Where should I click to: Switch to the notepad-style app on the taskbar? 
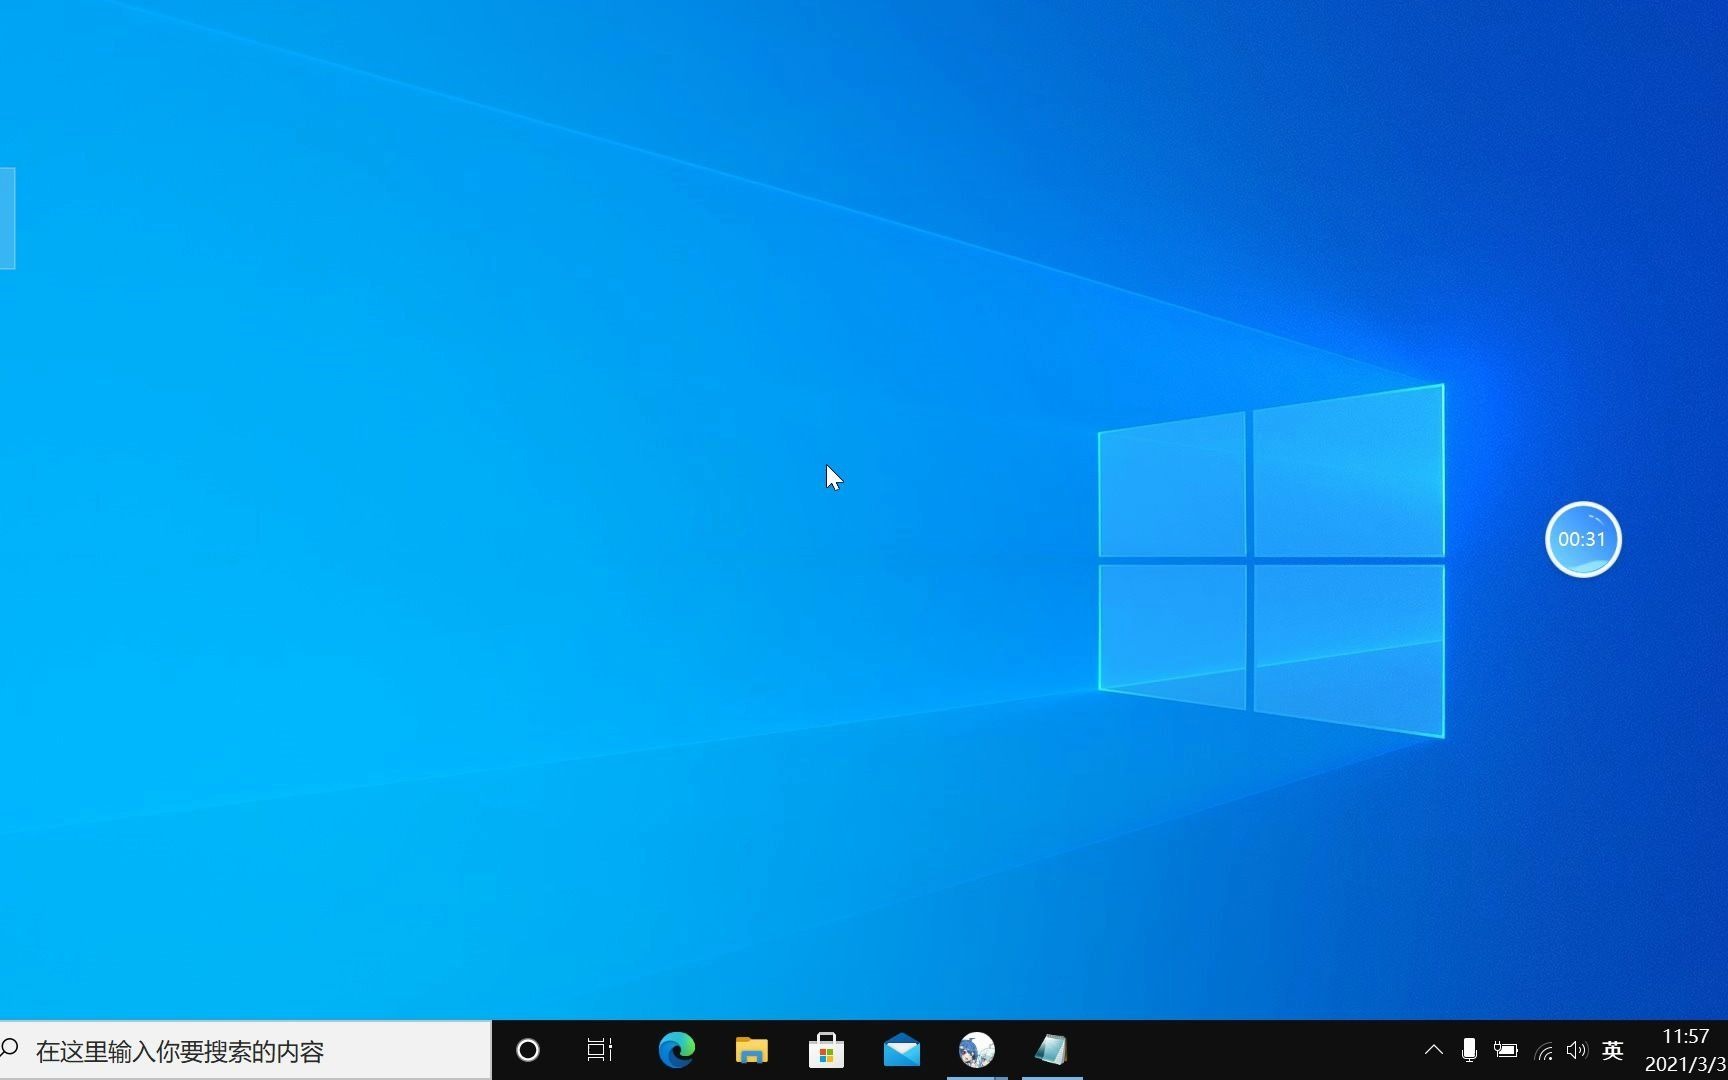tap(1052, 1050)
